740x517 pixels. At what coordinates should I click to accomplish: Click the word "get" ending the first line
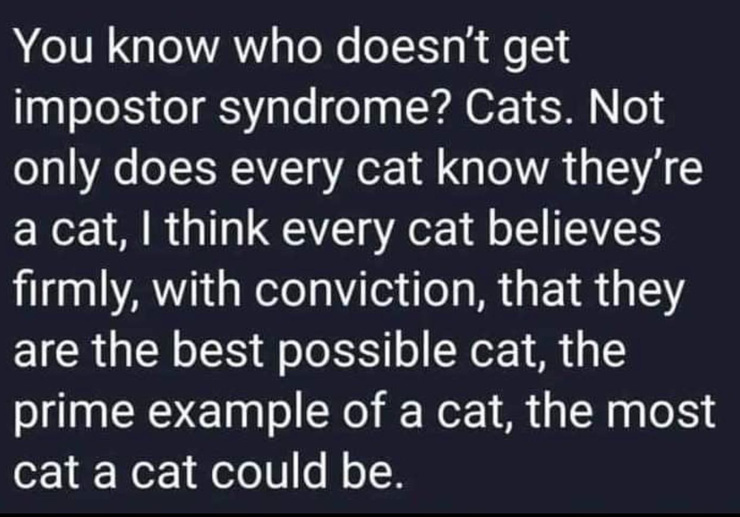click(x=536, y=55)
